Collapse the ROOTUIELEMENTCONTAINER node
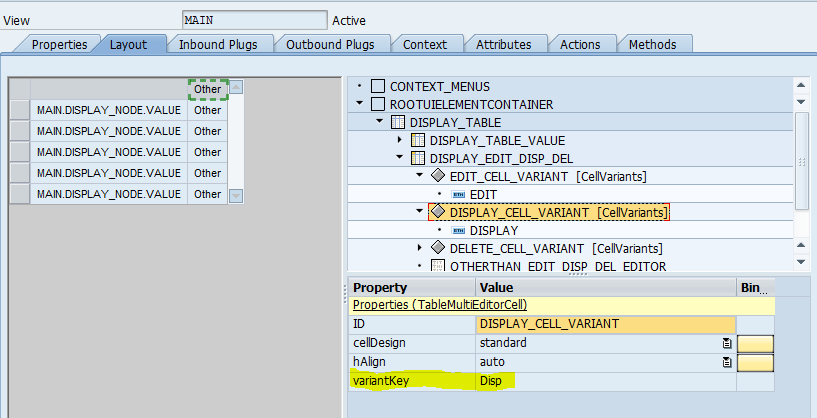817x418 pixels. 360,104
